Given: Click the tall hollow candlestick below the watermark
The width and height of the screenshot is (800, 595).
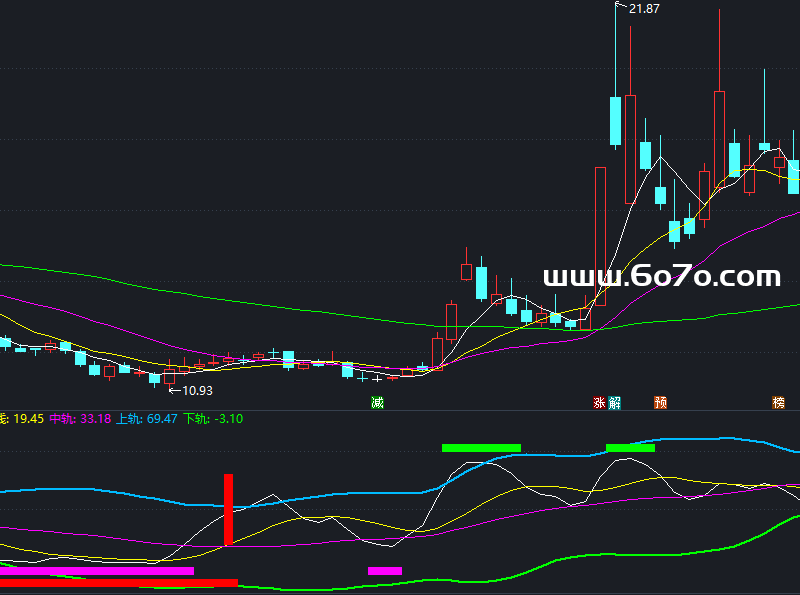Looking at the screenshot, I should point(600,235).
